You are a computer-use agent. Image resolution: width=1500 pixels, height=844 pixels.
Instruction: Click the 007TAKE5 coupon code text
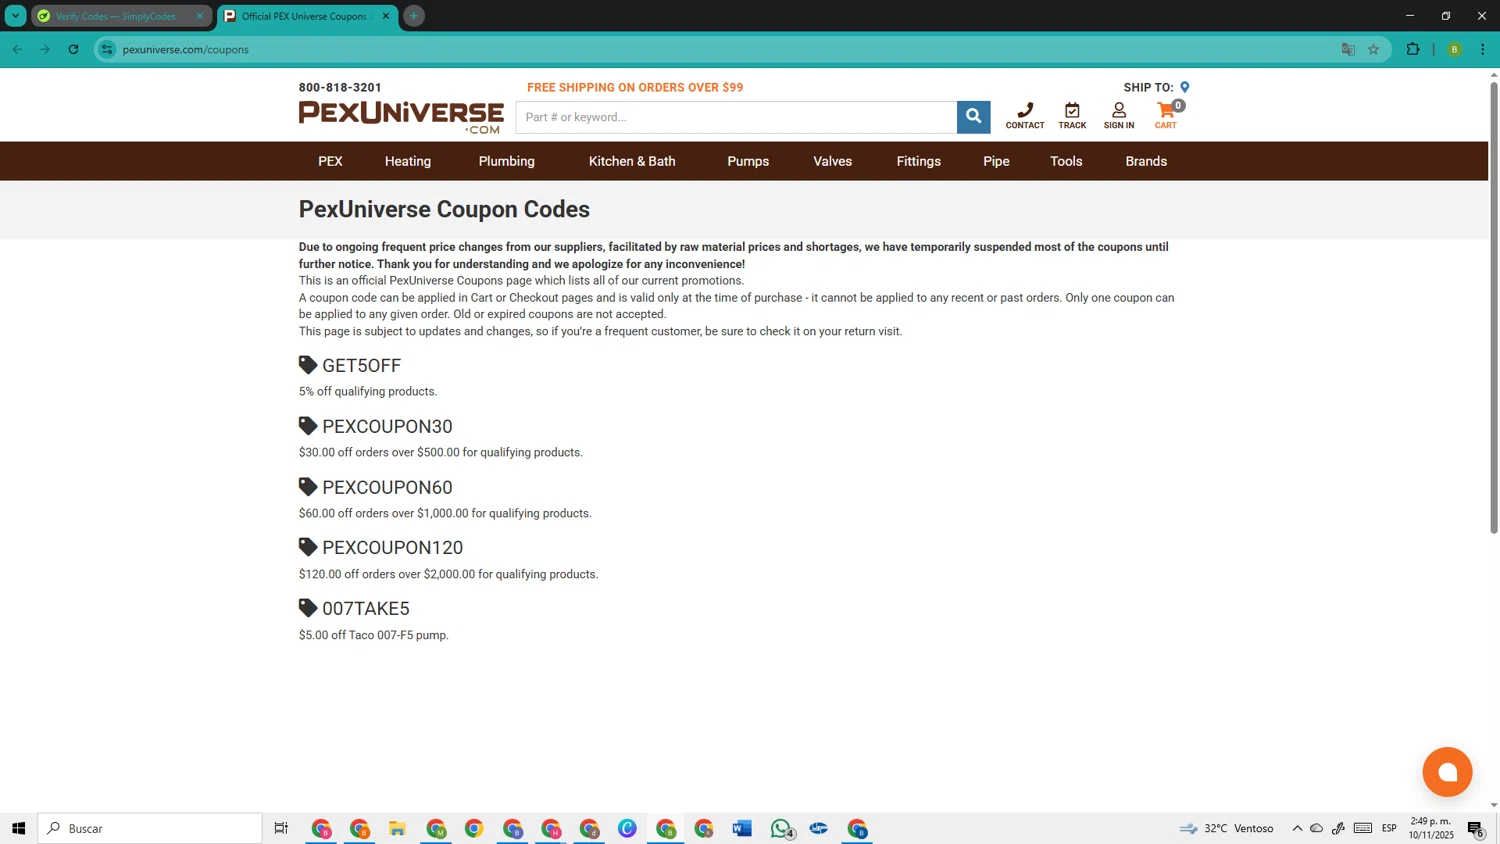click(366, 609)
